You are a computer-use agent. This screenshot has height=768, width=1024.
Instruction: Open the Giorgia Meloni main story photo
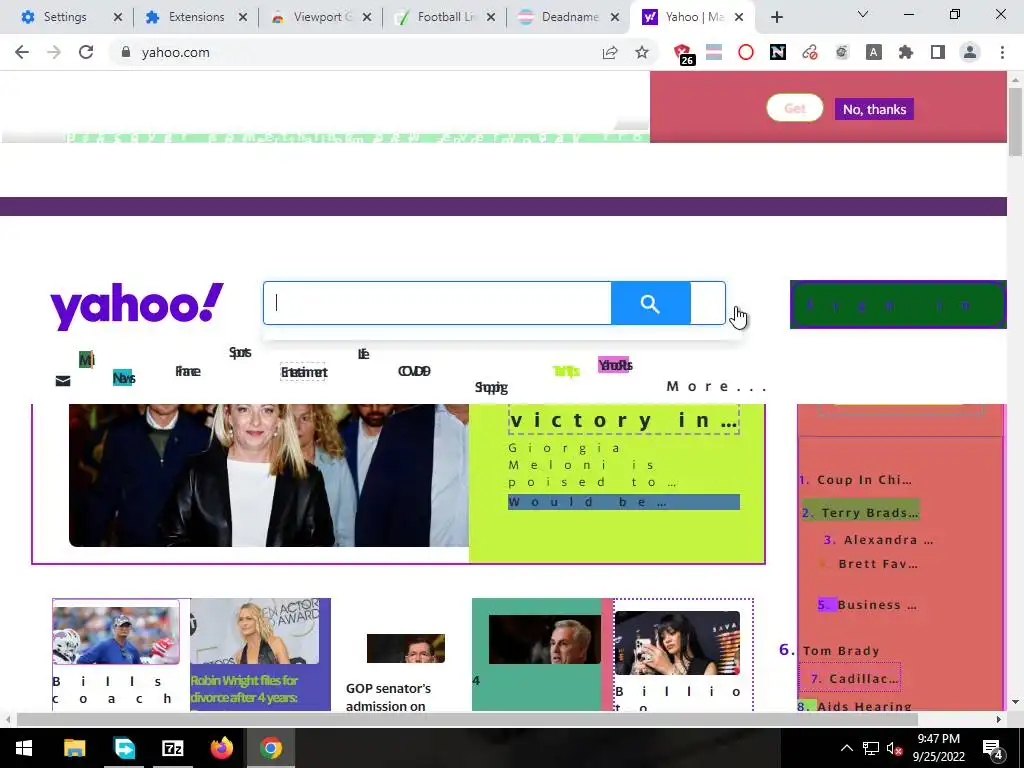(269, 475)
